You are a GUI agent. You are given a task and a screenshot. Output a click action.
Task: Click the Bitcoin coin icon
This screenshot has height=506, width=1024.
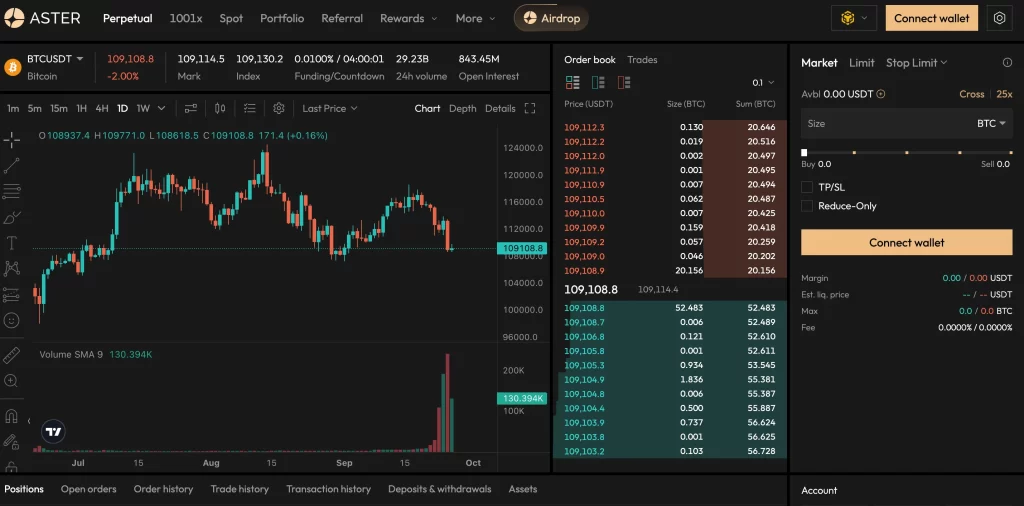tap(12, 67)
